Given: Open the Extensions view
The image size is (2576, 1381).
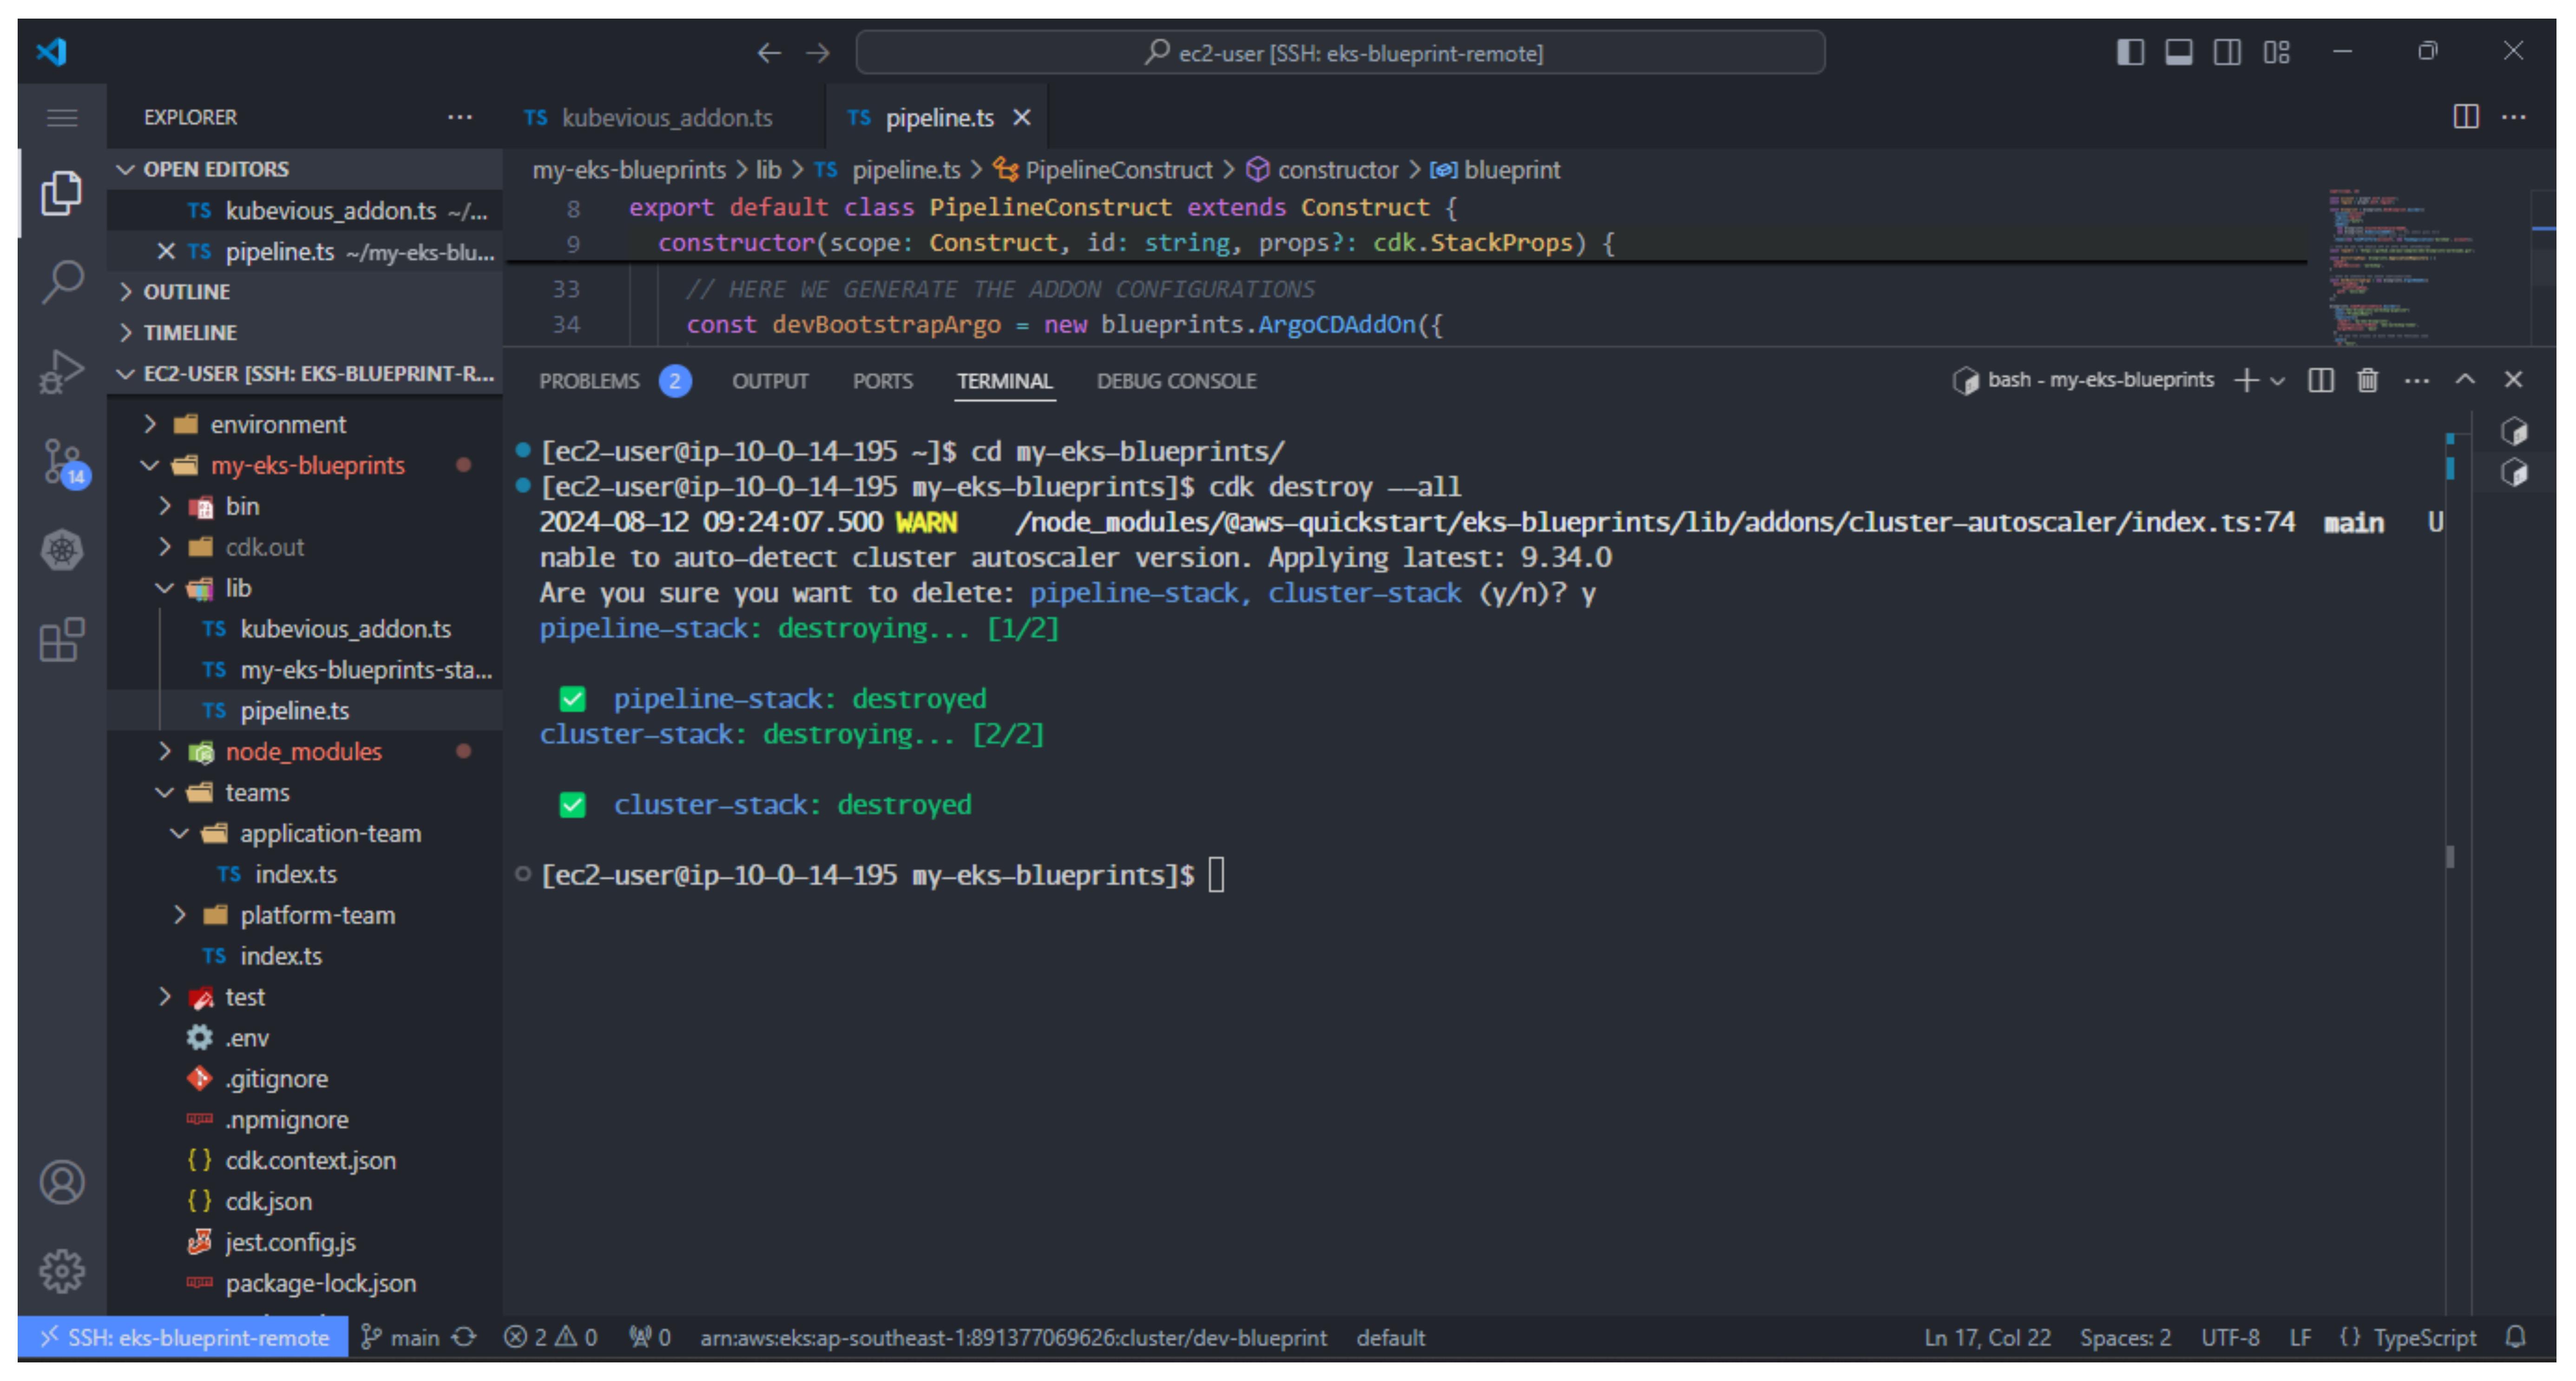Looking at the screenshot, I should pyautogui.click(x=62, y=639).
